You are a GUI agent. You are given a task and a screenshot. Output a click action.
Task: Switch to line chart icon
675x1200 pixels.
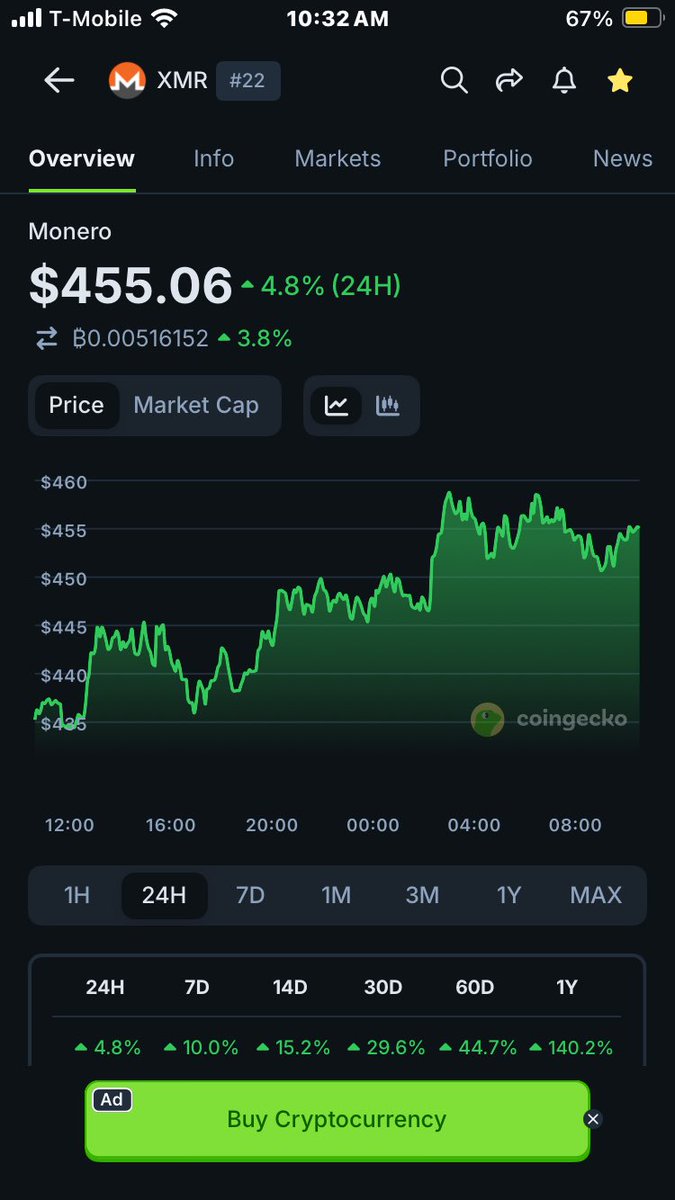click(336, 405)
